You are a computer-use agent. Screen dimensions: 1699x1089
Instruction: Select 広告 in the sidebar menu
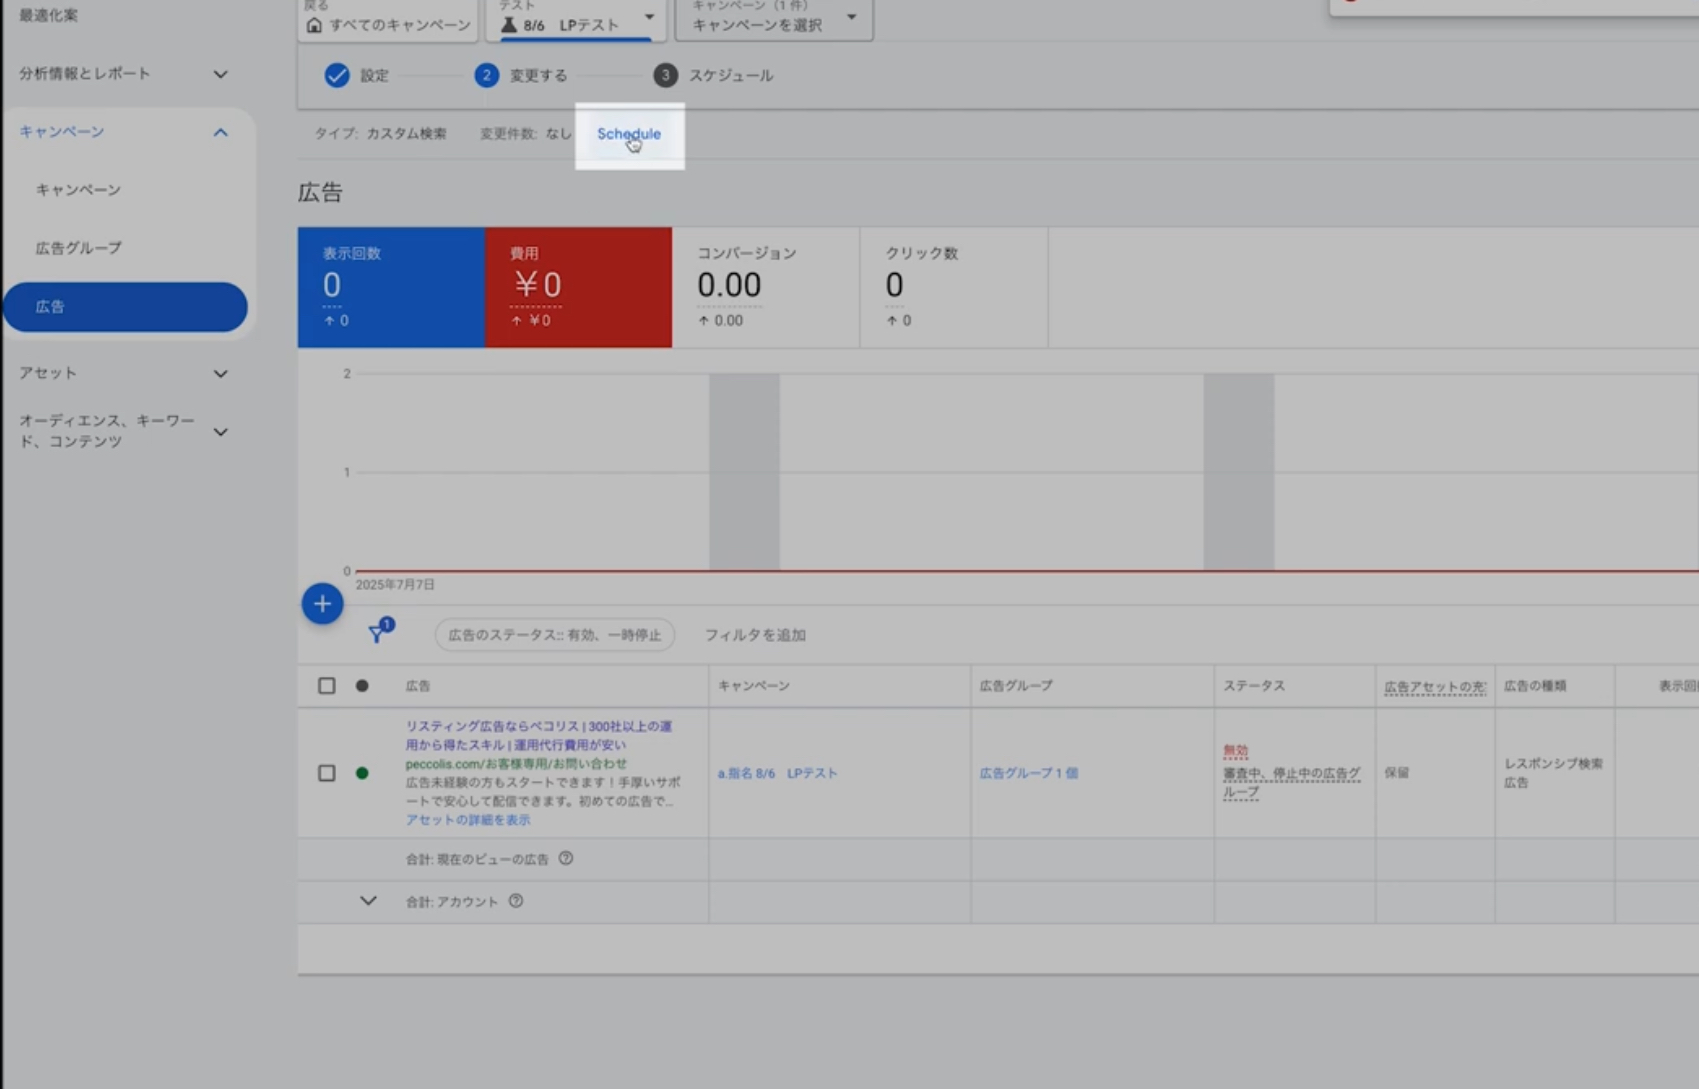point(125,307)
